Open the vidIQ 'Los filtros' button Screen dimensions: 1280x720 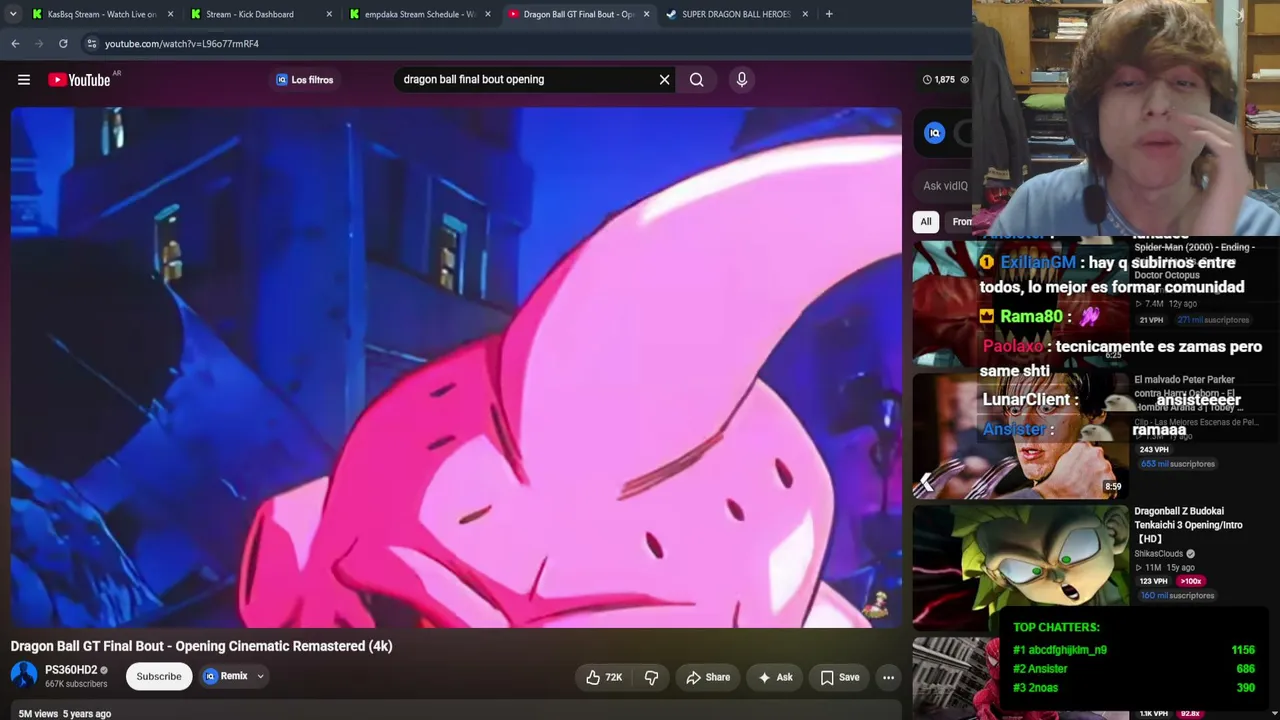[304, 80]
